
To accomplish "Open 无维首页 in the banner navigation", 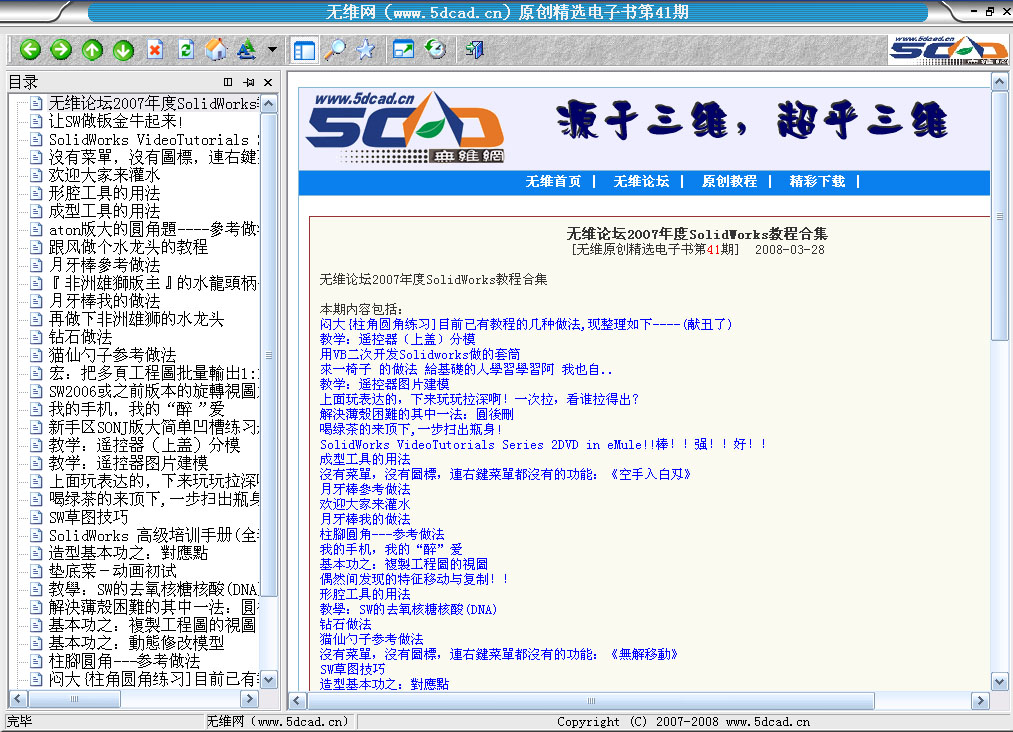I will click(x=553, y=182).
